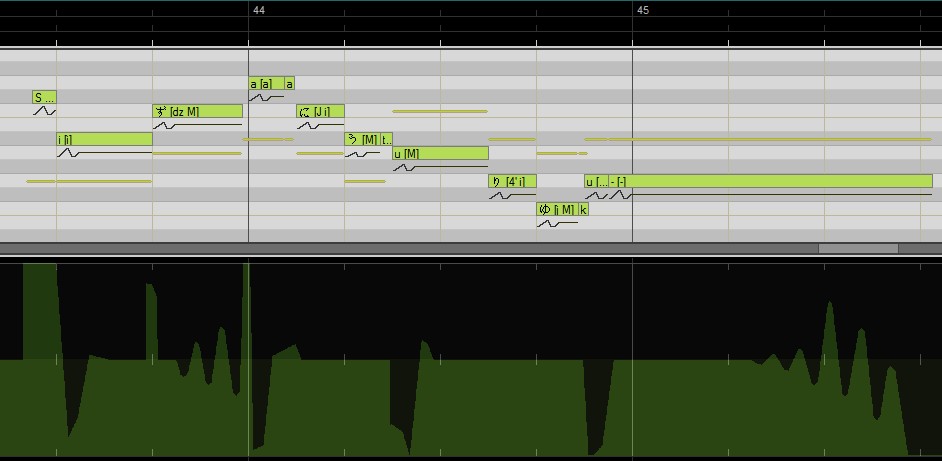Click the horizontal scrollbar thumb
Viewport: 942px width, 461px height.
858,248
